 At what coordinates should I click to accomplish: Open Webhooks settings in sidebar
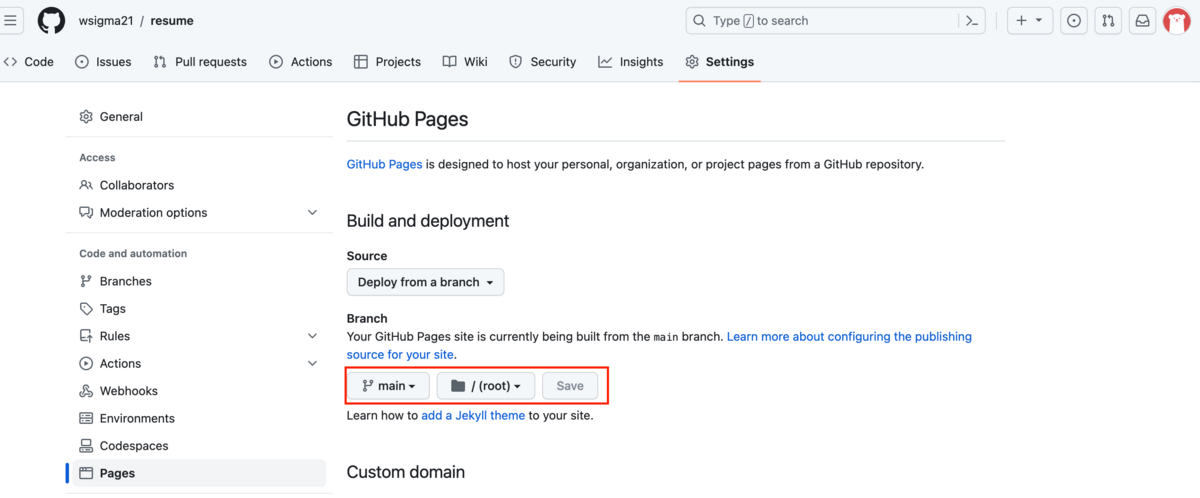click(x=128, y=391)
